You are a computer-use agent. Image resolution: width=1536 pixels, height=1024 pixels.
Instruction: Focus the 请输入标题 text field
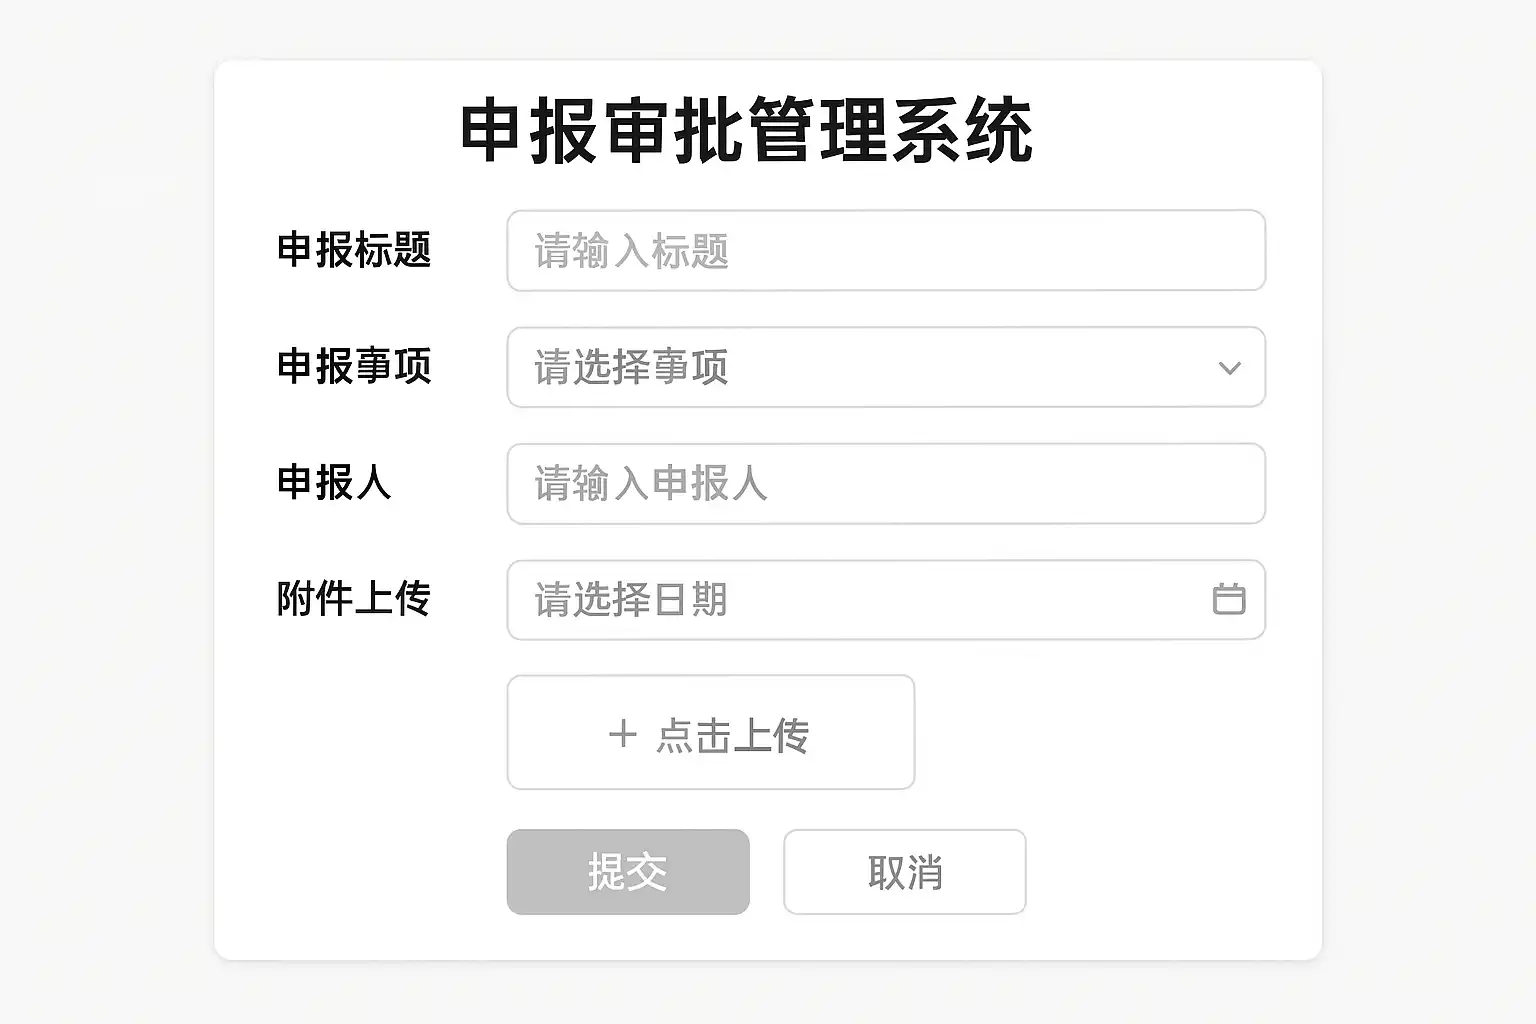pos(885,251)
